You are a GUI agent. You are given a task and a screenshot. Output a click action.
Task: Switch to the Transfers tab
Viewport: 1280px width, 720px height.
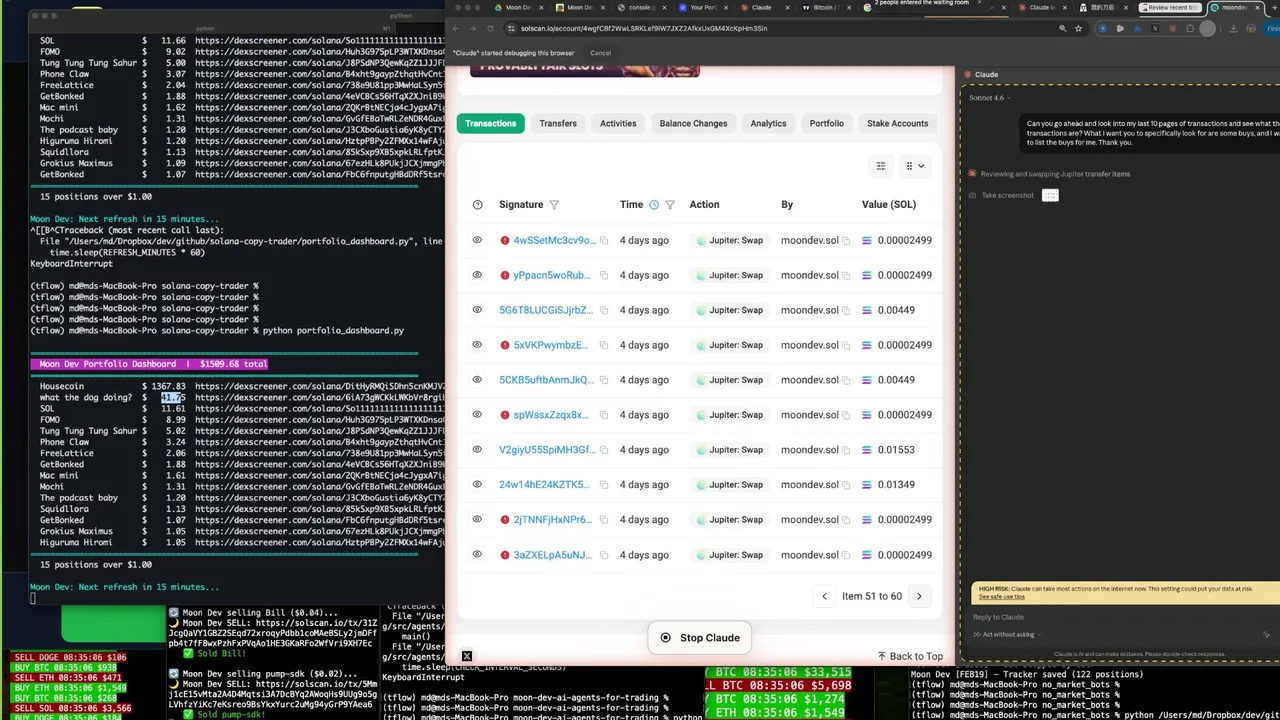[x=558, y=123]
